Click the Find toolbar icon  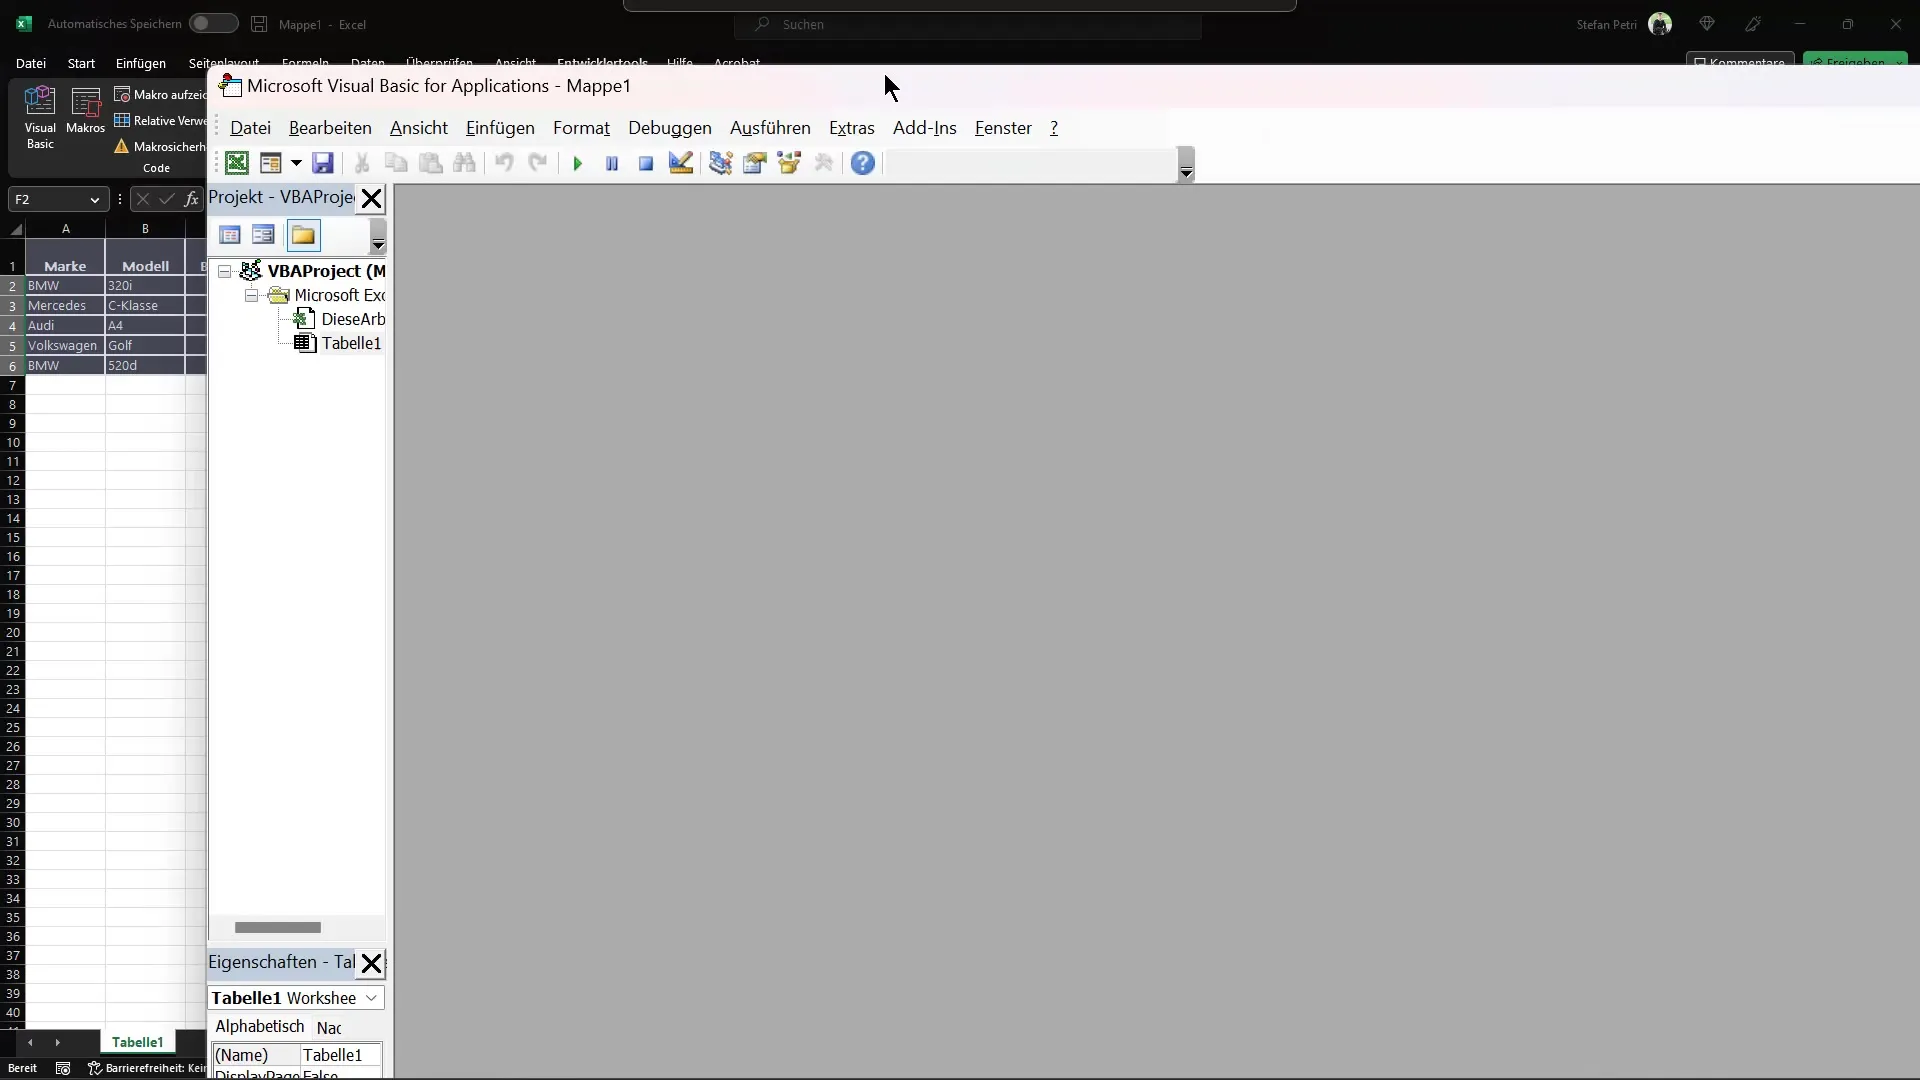click(x=464, y=162)
